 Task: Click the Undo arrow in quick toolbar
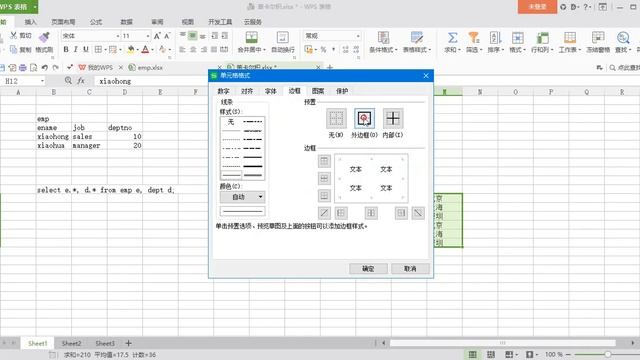pos(44,67)
